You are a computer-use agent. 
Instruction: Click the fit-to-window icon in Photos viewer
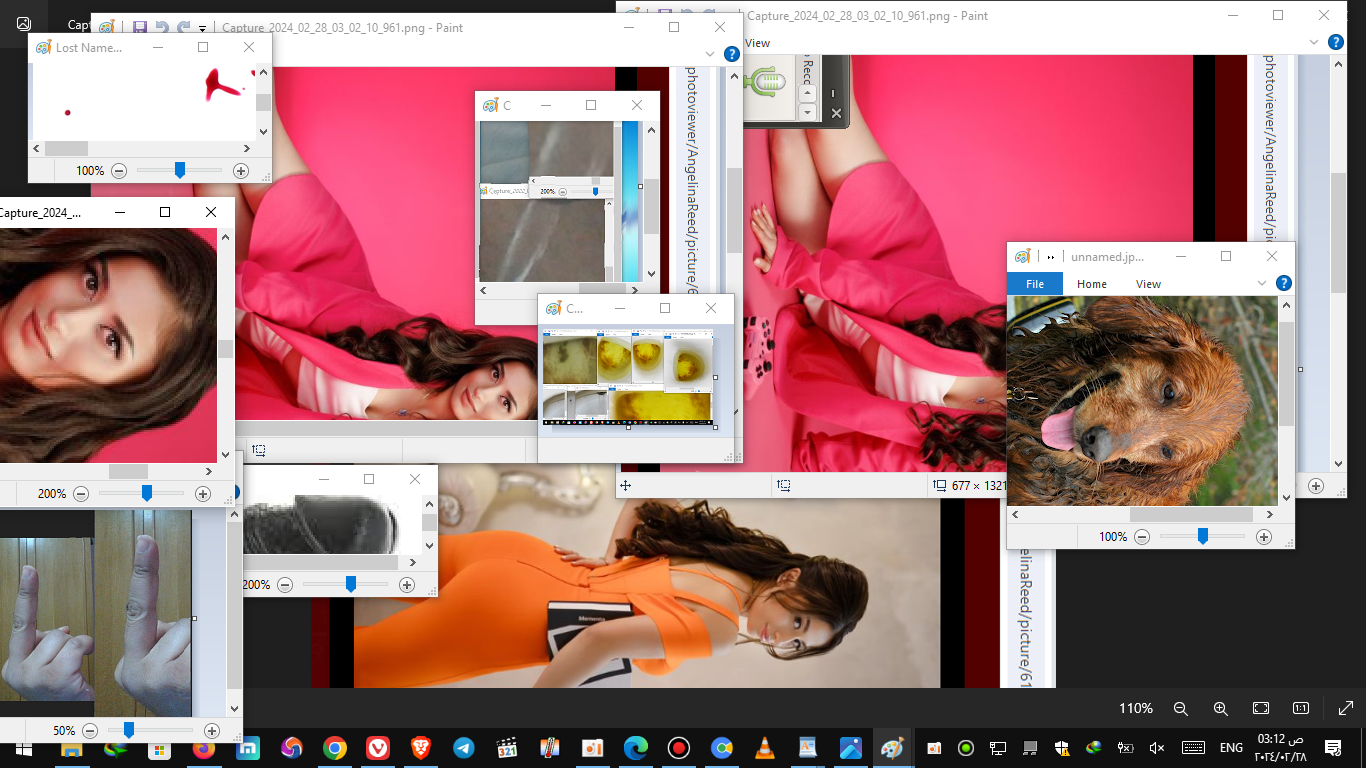pos(1261,708)
